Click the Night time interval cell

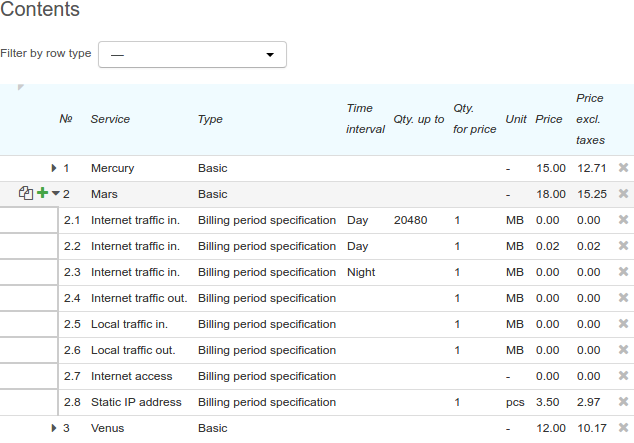tap(361, 272)
